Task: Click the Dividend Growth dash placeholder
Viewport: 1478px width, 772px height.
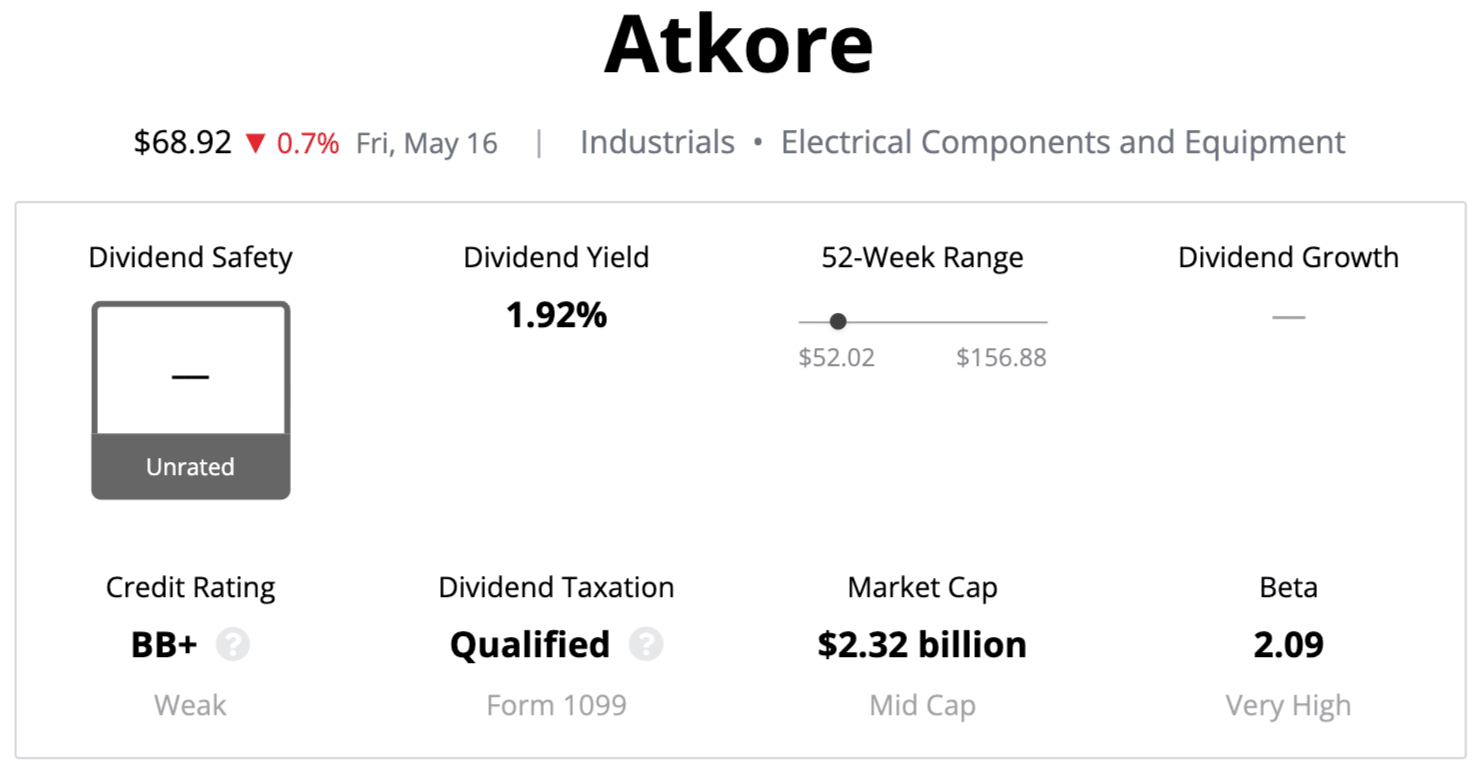Action: click(1288, 318)
